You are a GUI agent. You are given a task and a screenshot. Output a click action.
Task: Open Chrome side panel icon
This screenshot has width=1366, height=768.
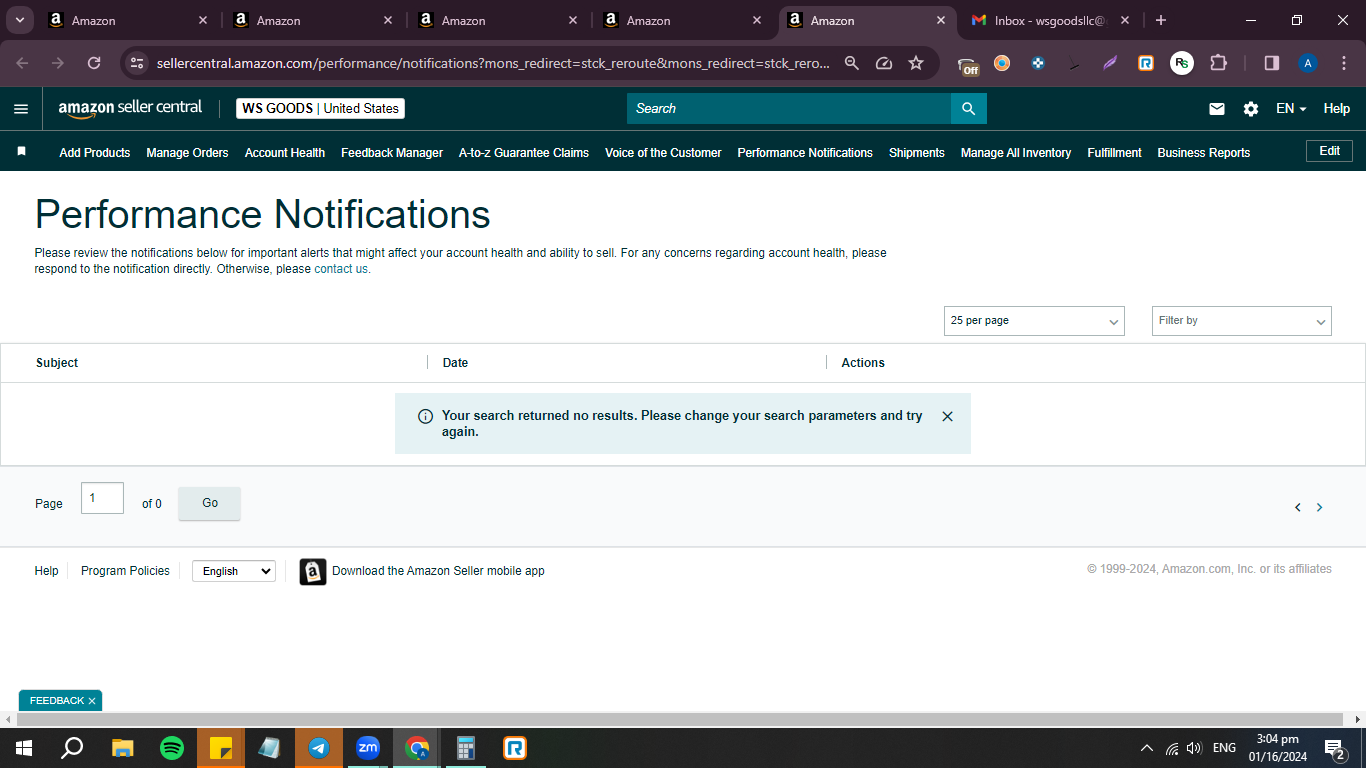point(1272,63)
